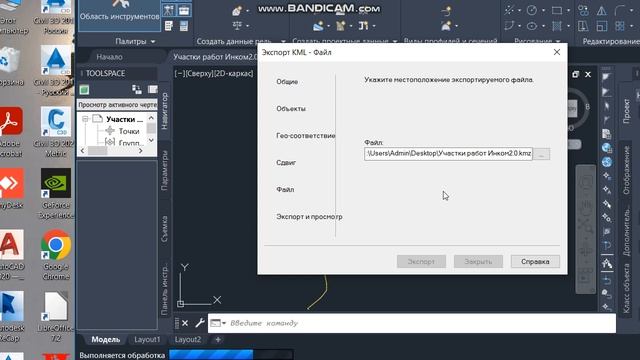
Task: Open Google Chrome desktop shortcut
Action: pos(56,255)
